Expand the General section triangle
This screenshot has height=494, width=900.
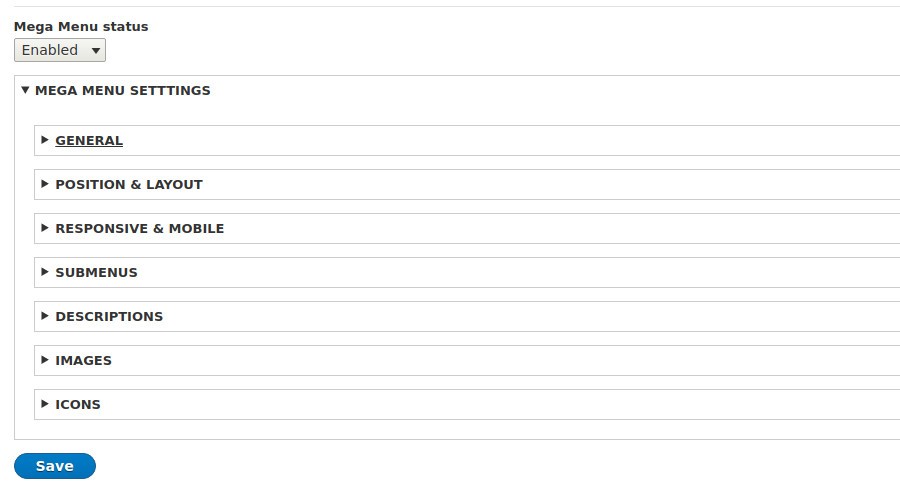tap(45, 140)
